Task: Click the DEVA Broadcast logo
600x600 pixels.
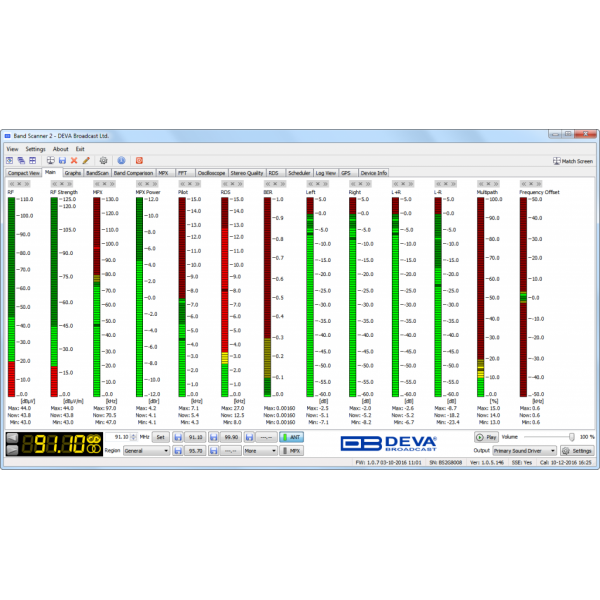Action: tap(389, 444)
